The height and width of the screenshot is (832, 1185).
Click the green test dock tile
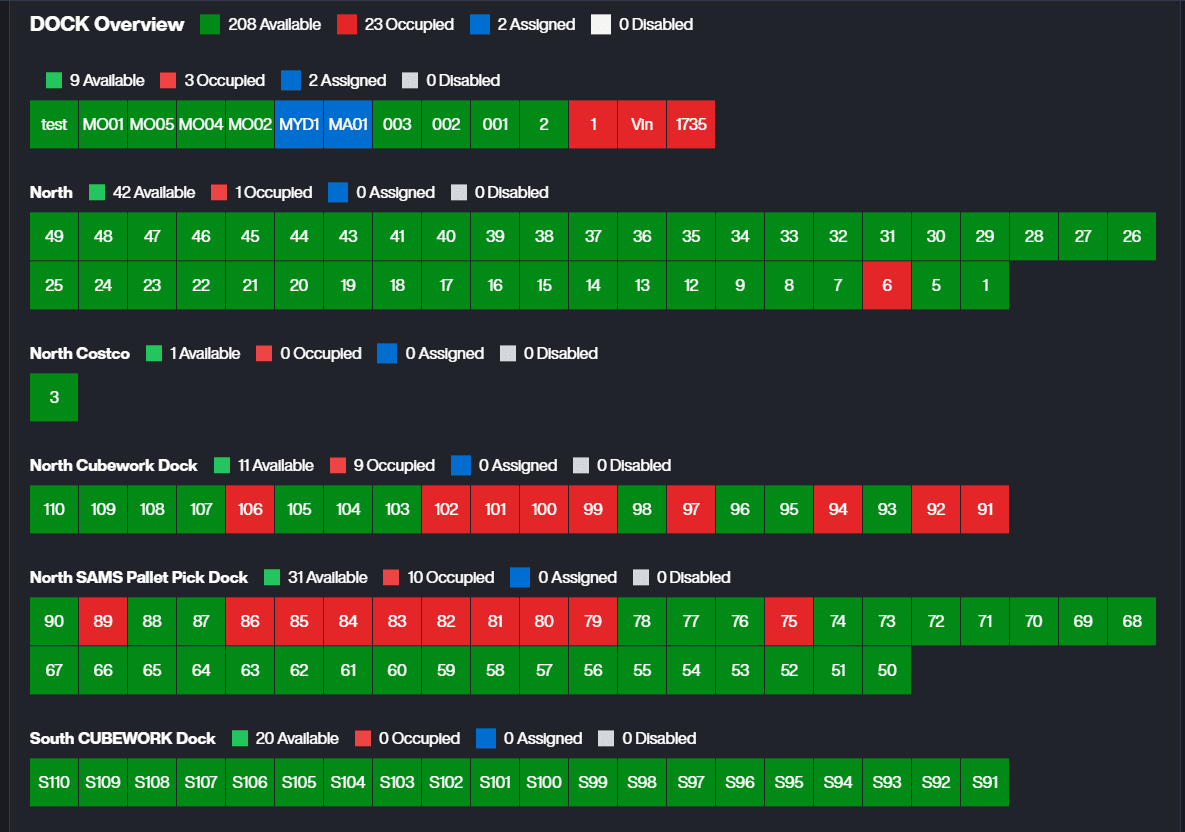pyautogui.click(x=54, y=125)
